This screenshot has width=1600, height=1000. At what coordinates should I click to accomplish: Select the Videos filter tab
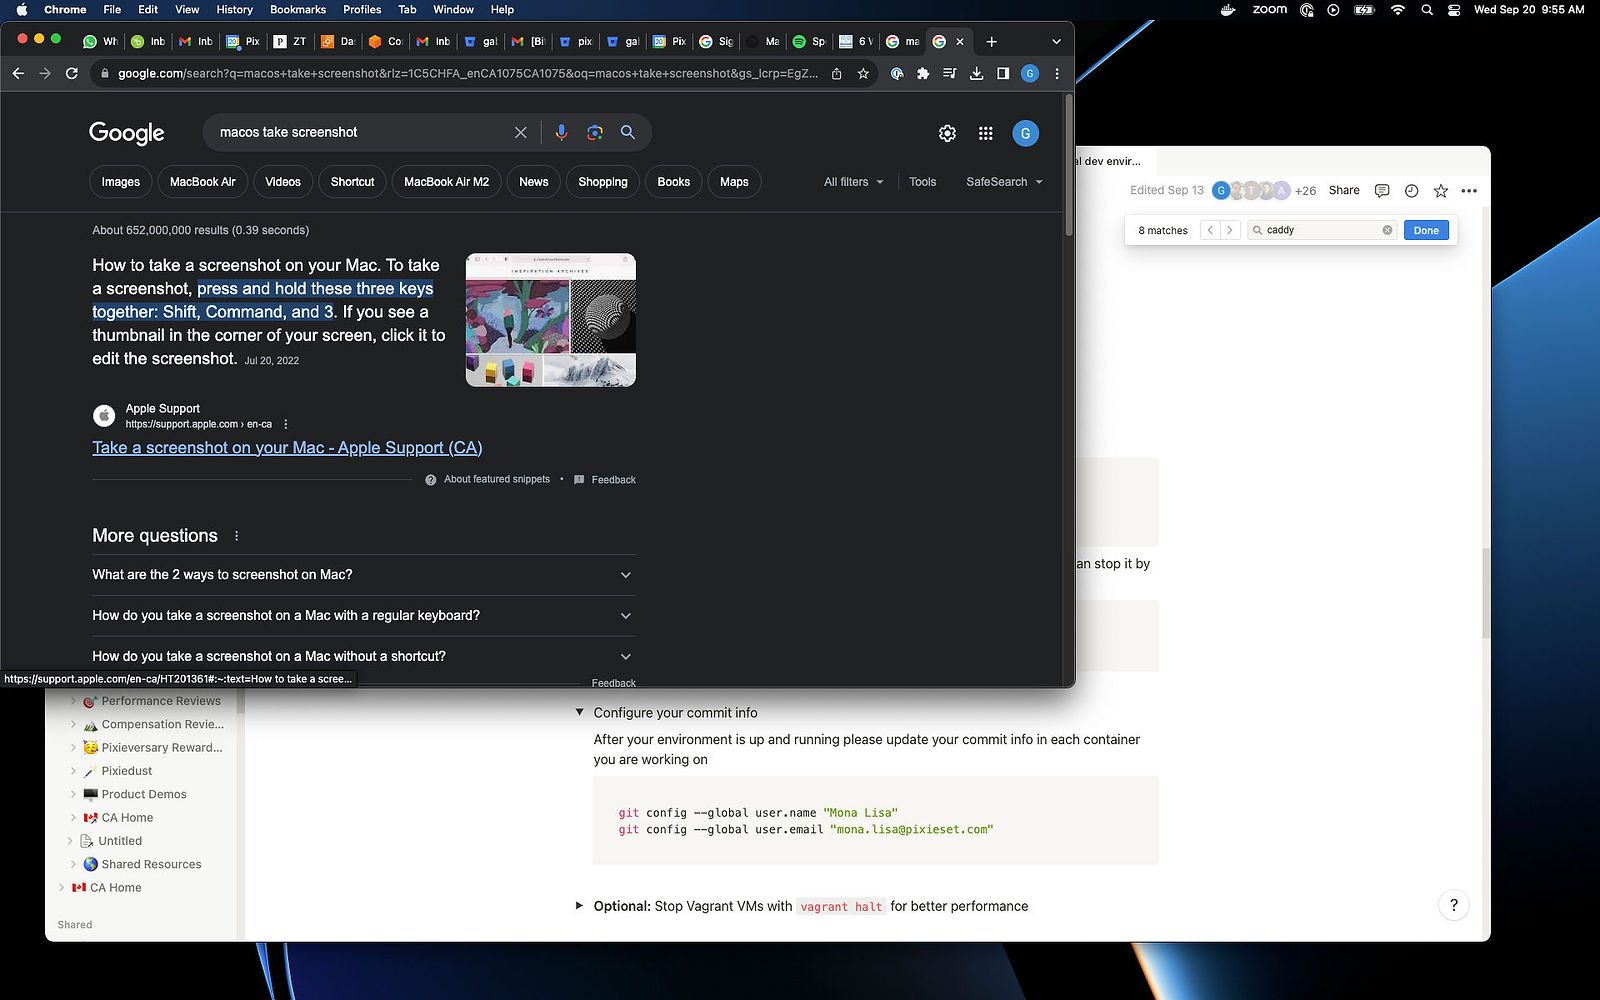click(x=283, y=182)
